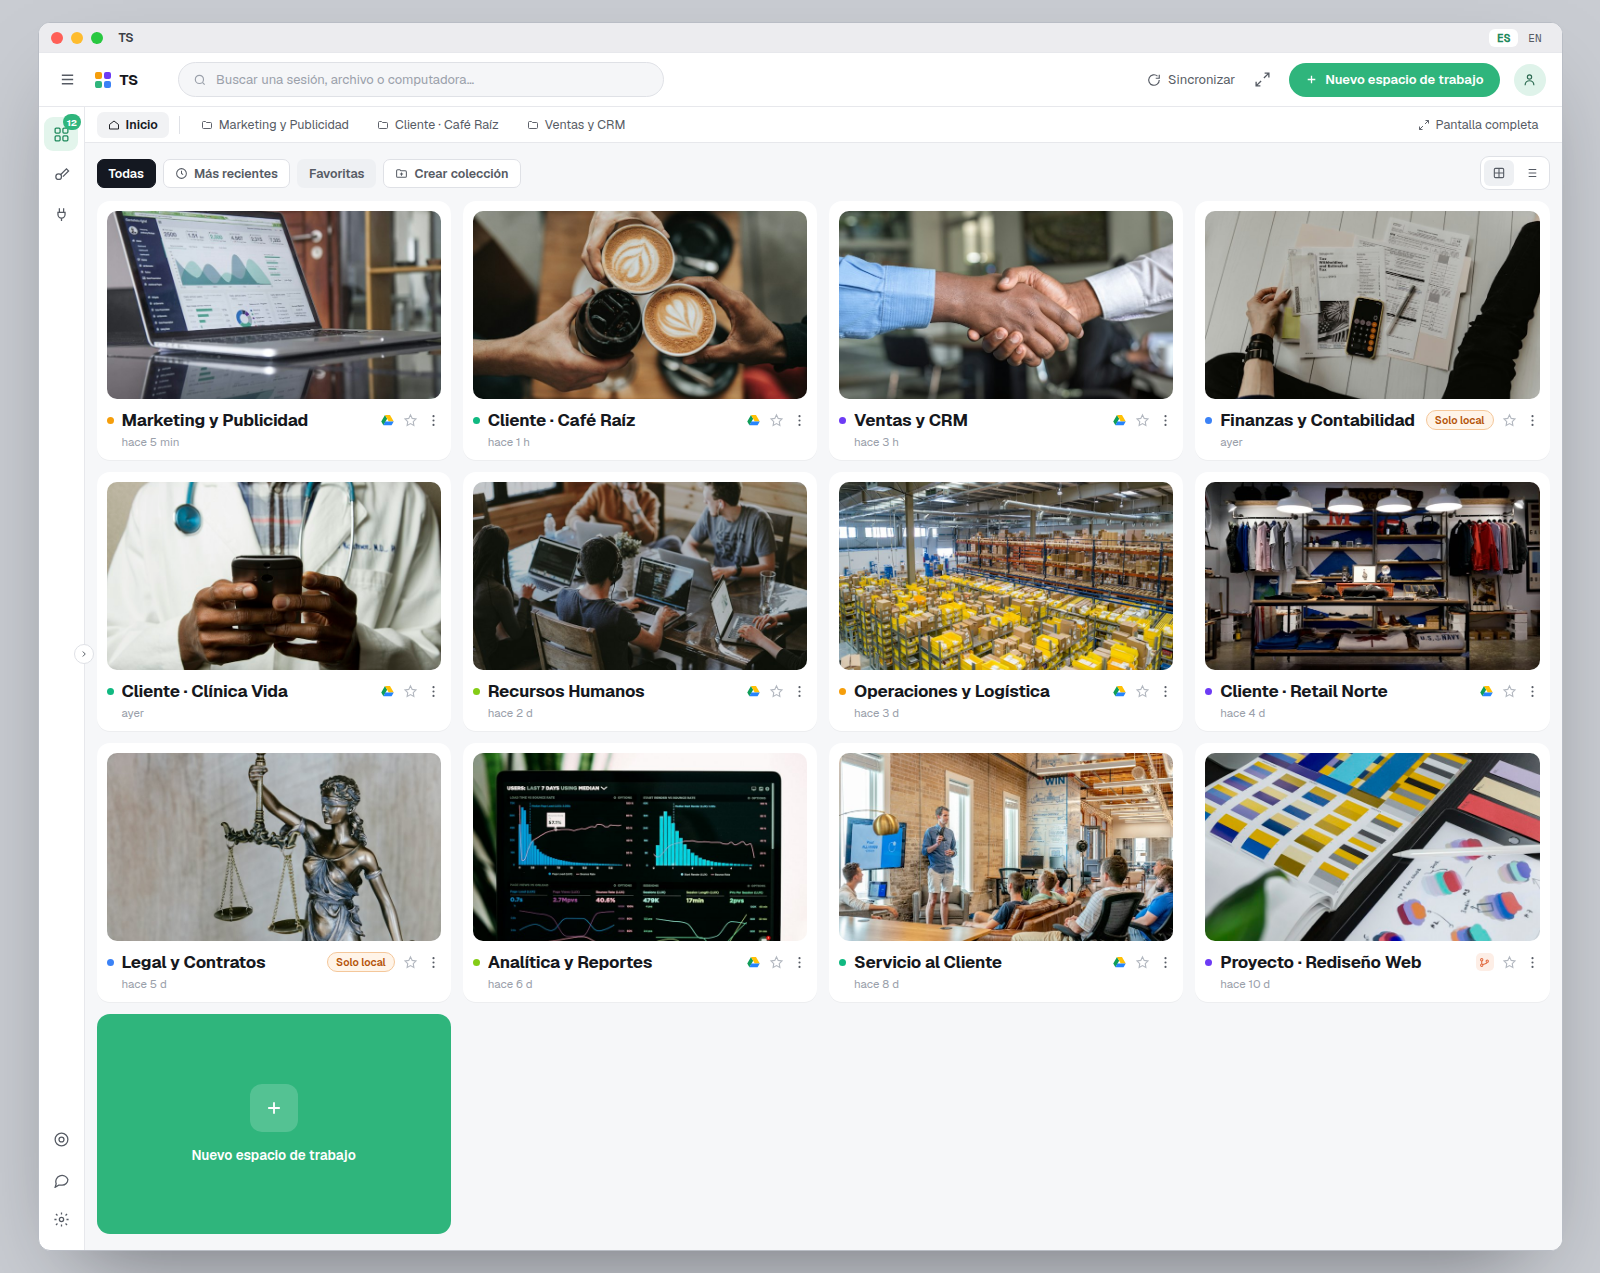Click the git branch icon on Proyecto Rediseño Web
The image size is (1600, 1273).
1485,963
